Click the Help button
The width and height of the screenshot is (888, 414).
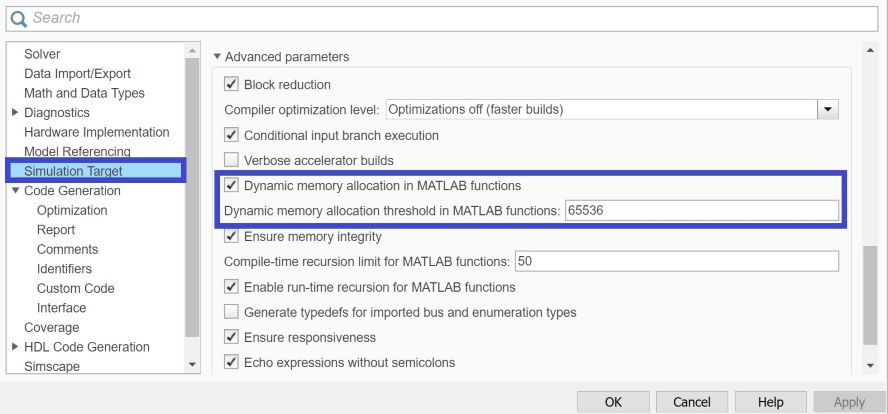(x=770, y=402)
